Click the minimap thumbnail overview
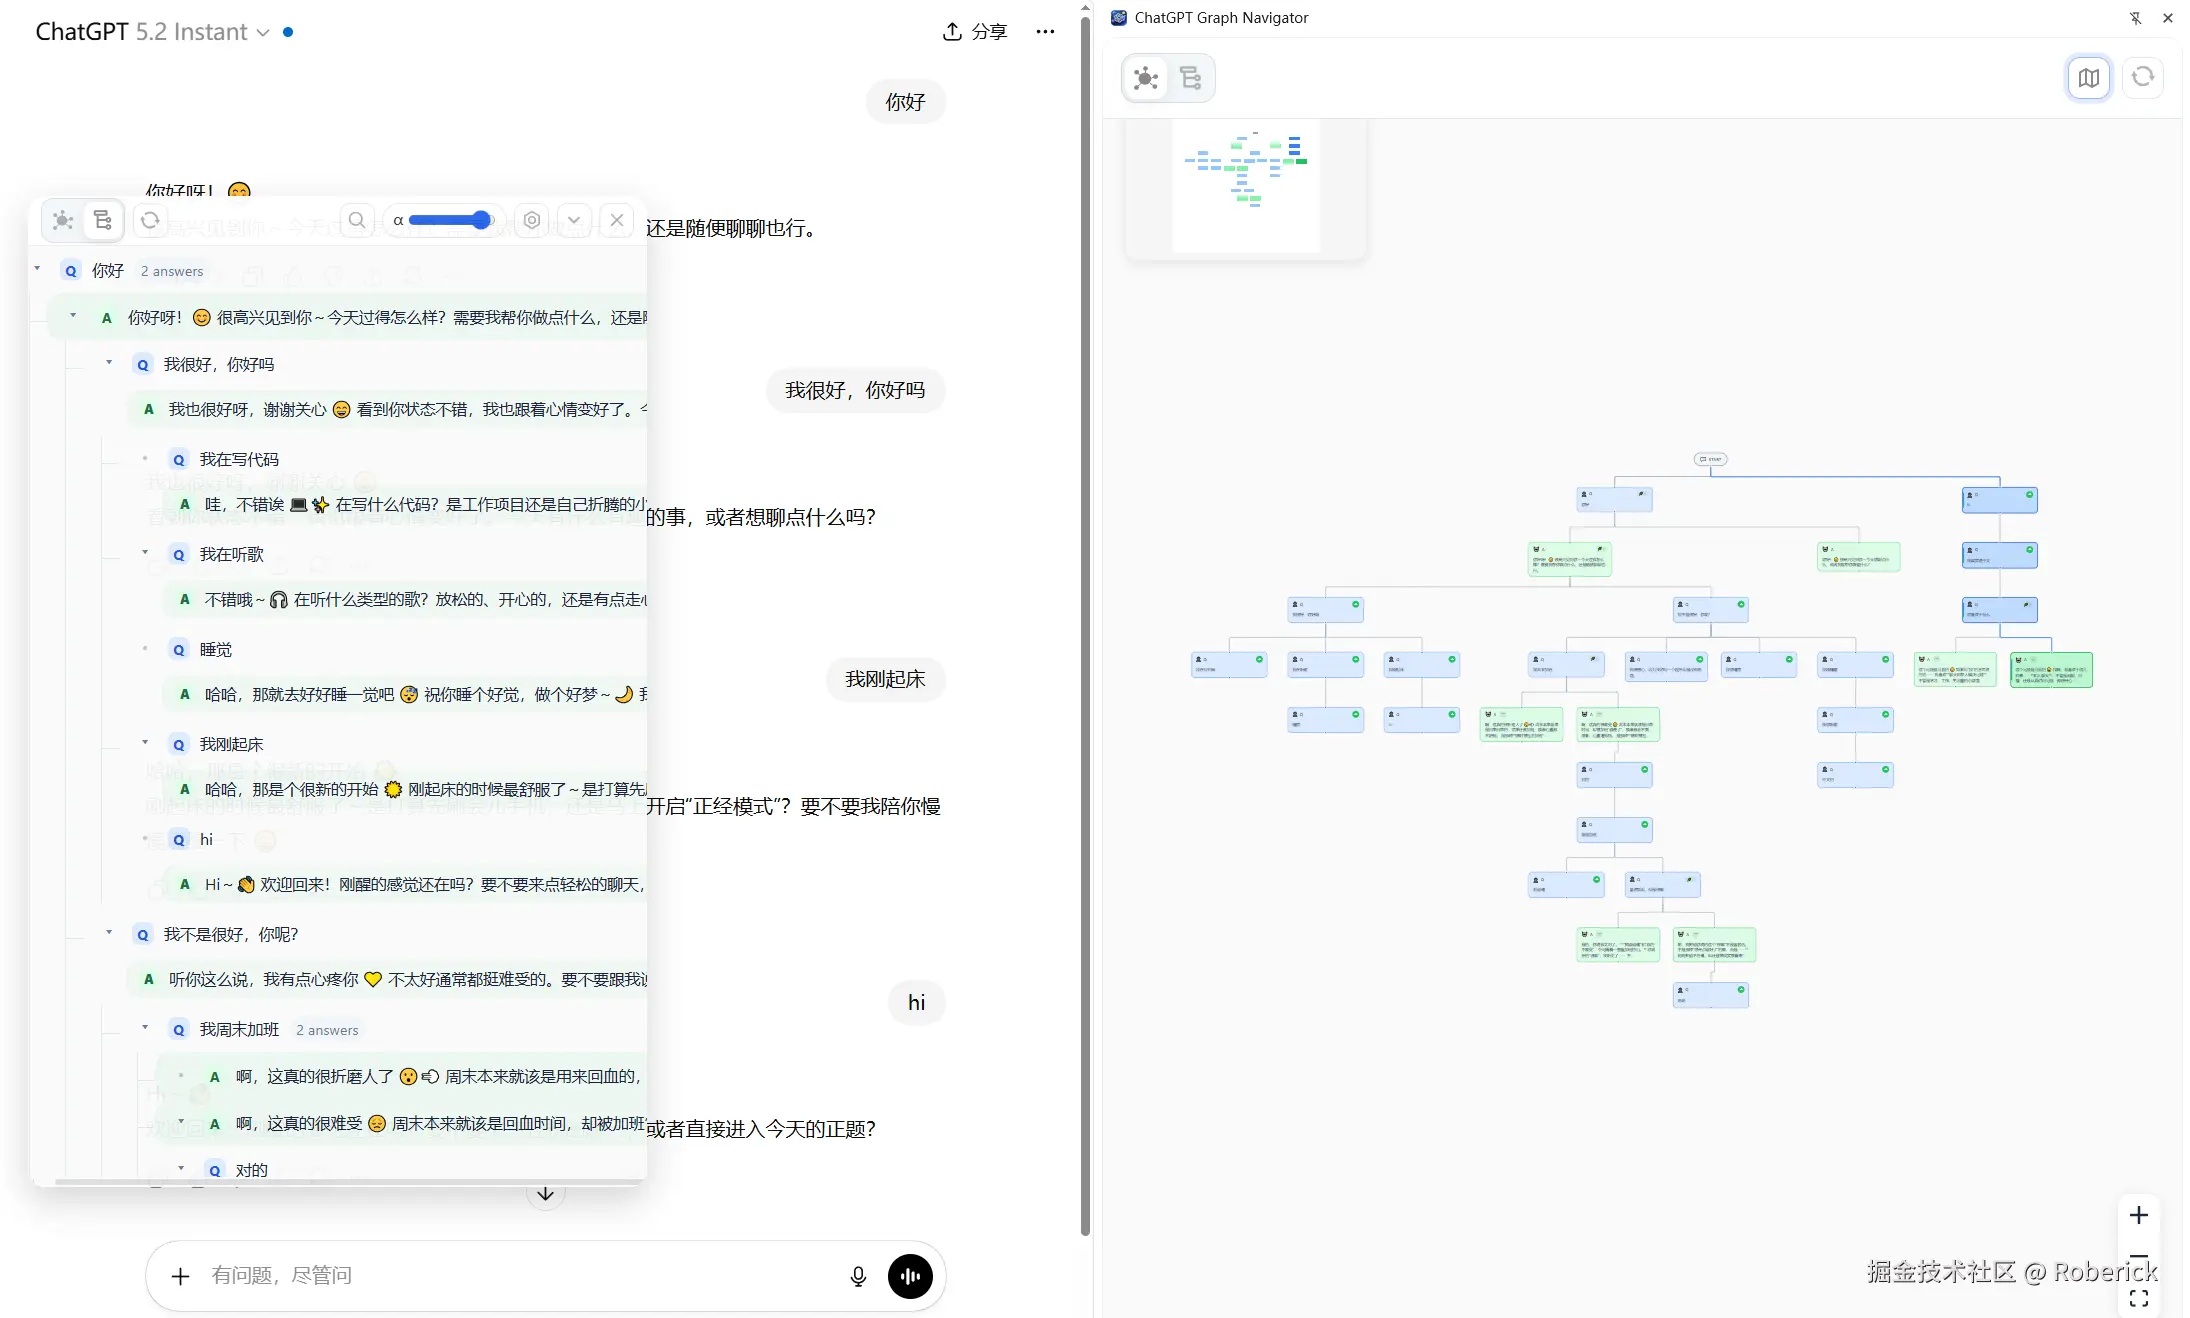The width and height of the screenshot is (2190, 1318). click(1246, 186)
